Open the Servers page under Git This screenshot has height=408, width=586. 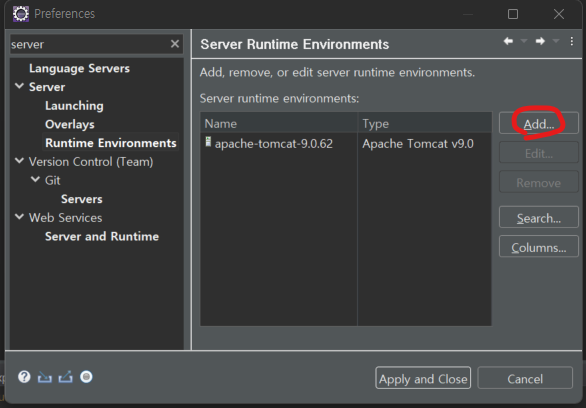point(81,199)
